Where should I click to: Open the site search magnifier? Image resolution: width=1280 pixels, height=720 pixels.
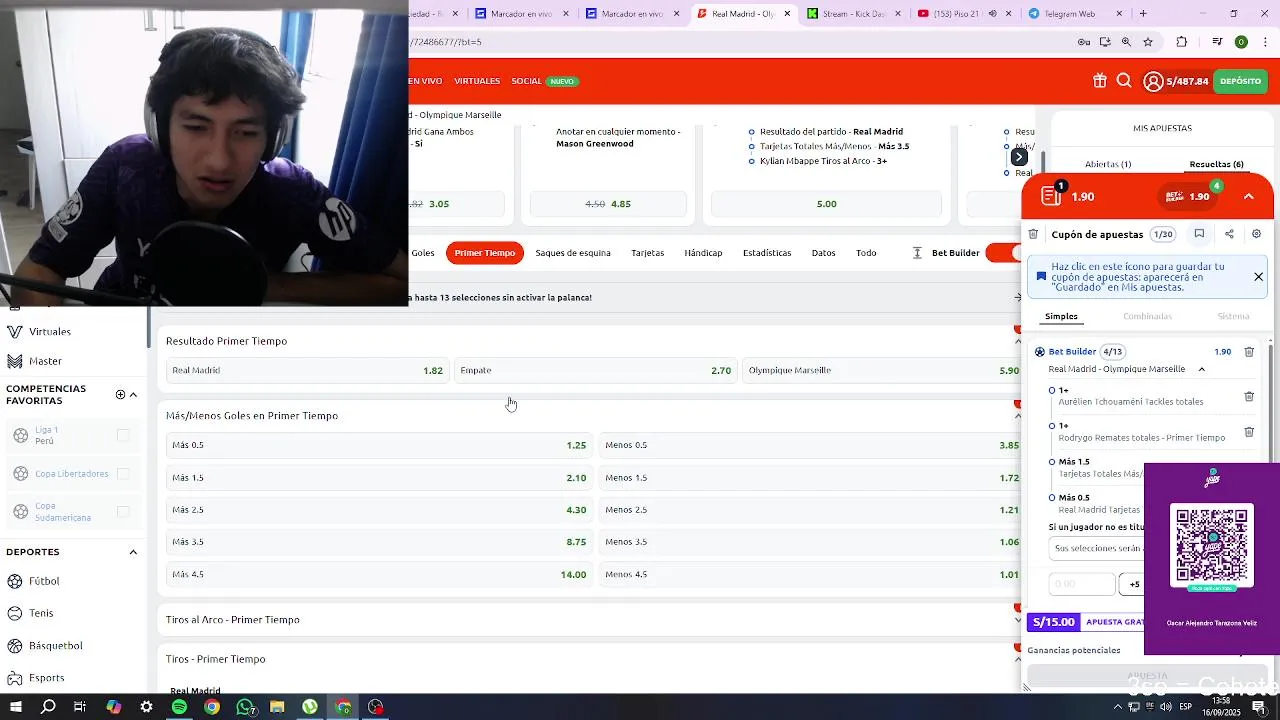pos(1124,81)
